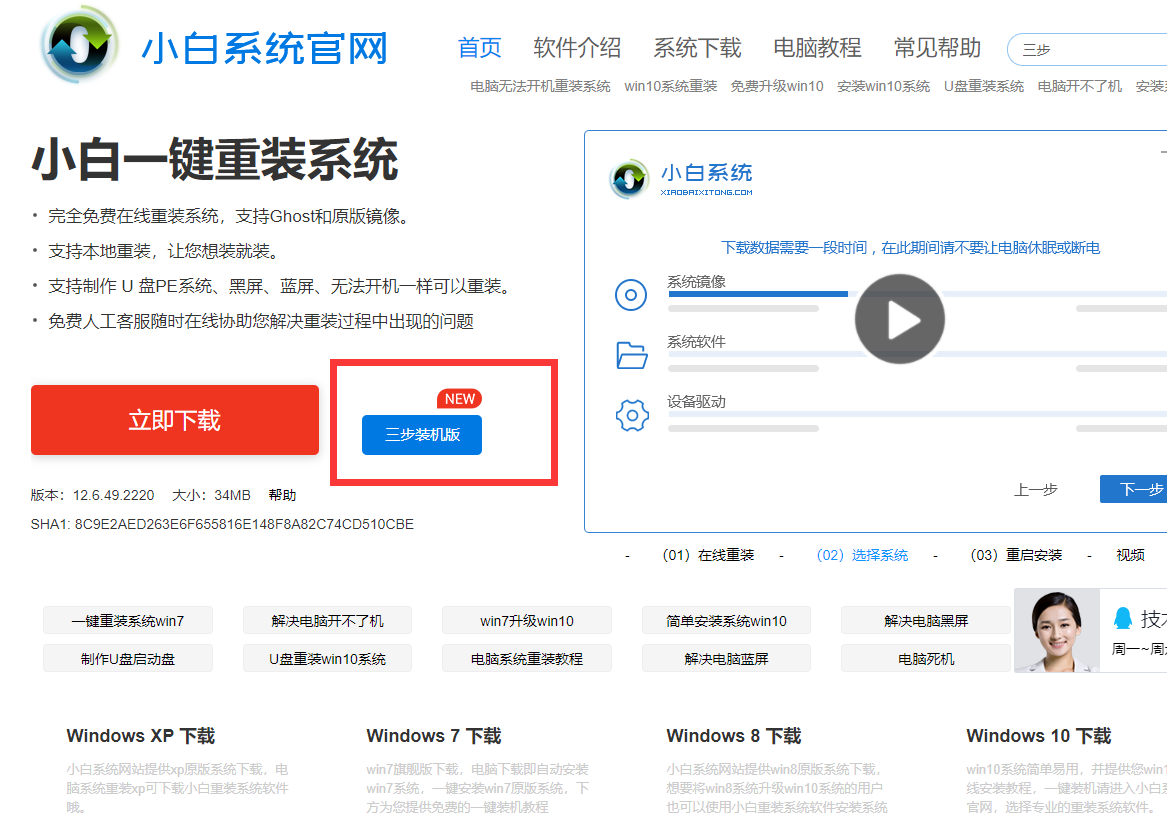Click the system image disc icon
The width and height of the screenshot is (1167, 825).
point(631,295)
